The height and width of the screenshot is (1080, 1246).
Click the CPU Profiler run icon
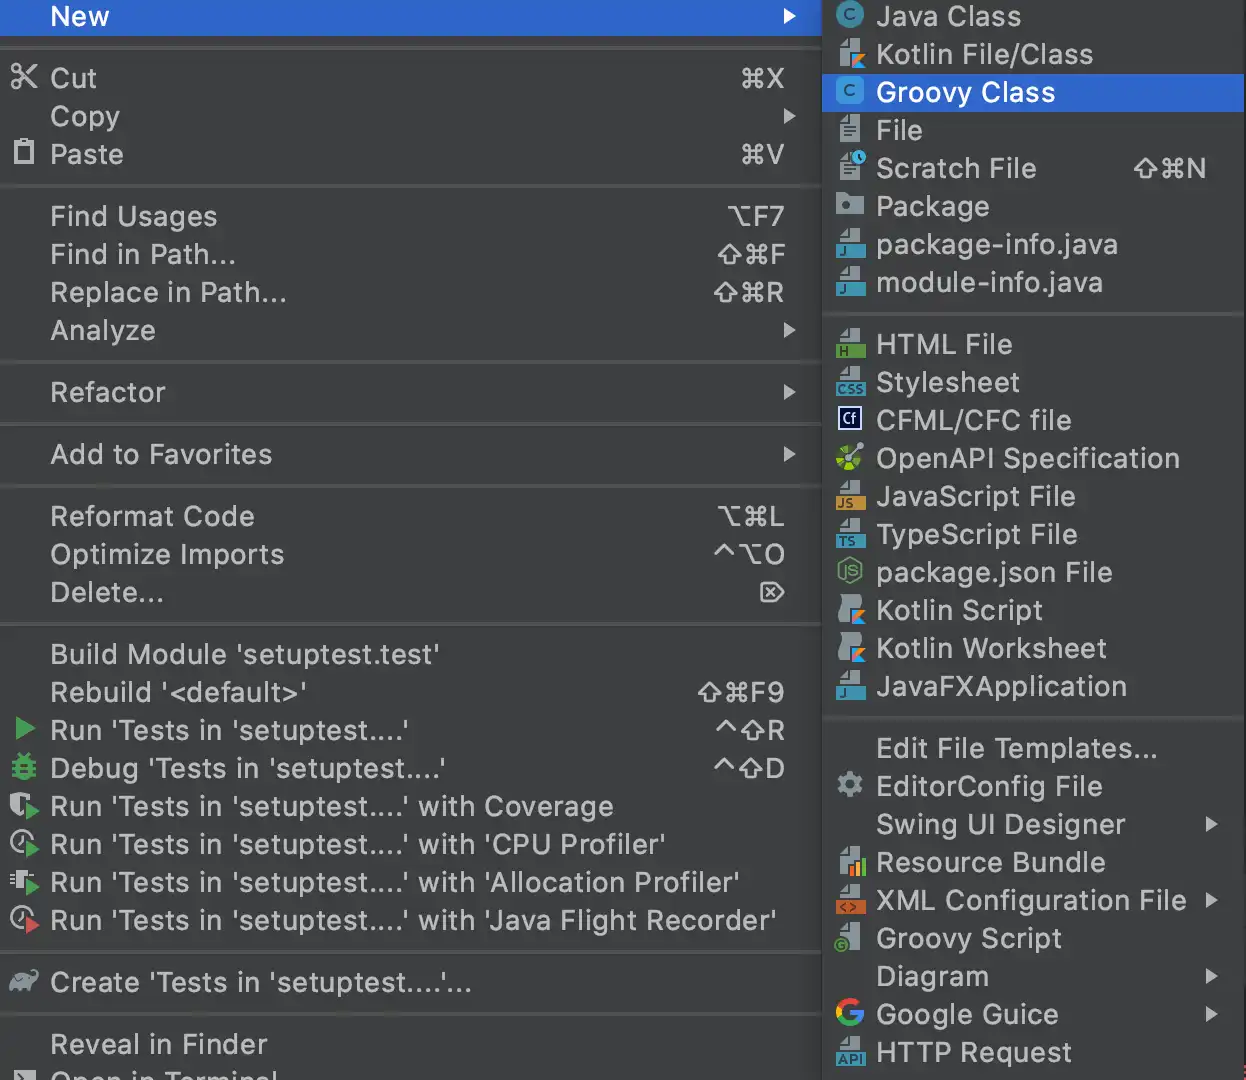click(x=24, y=844)
